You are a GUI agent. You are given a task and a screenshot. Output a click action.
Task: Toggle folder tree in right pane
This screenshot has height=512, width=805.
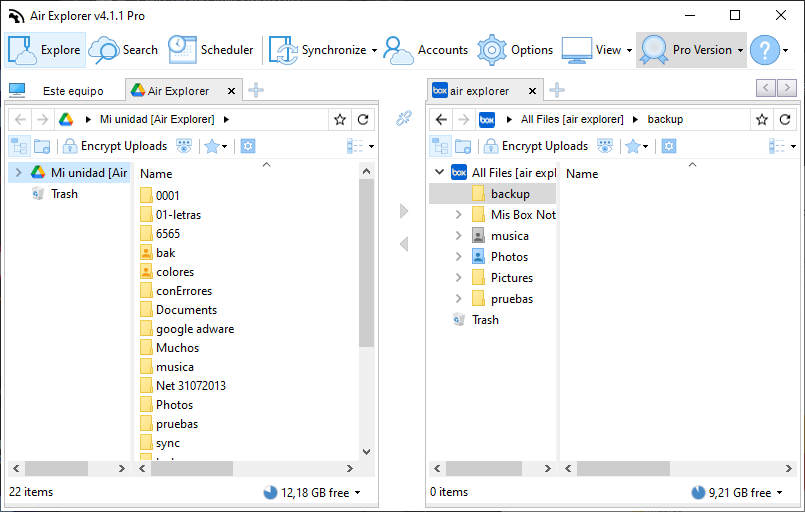click(440, 146)
